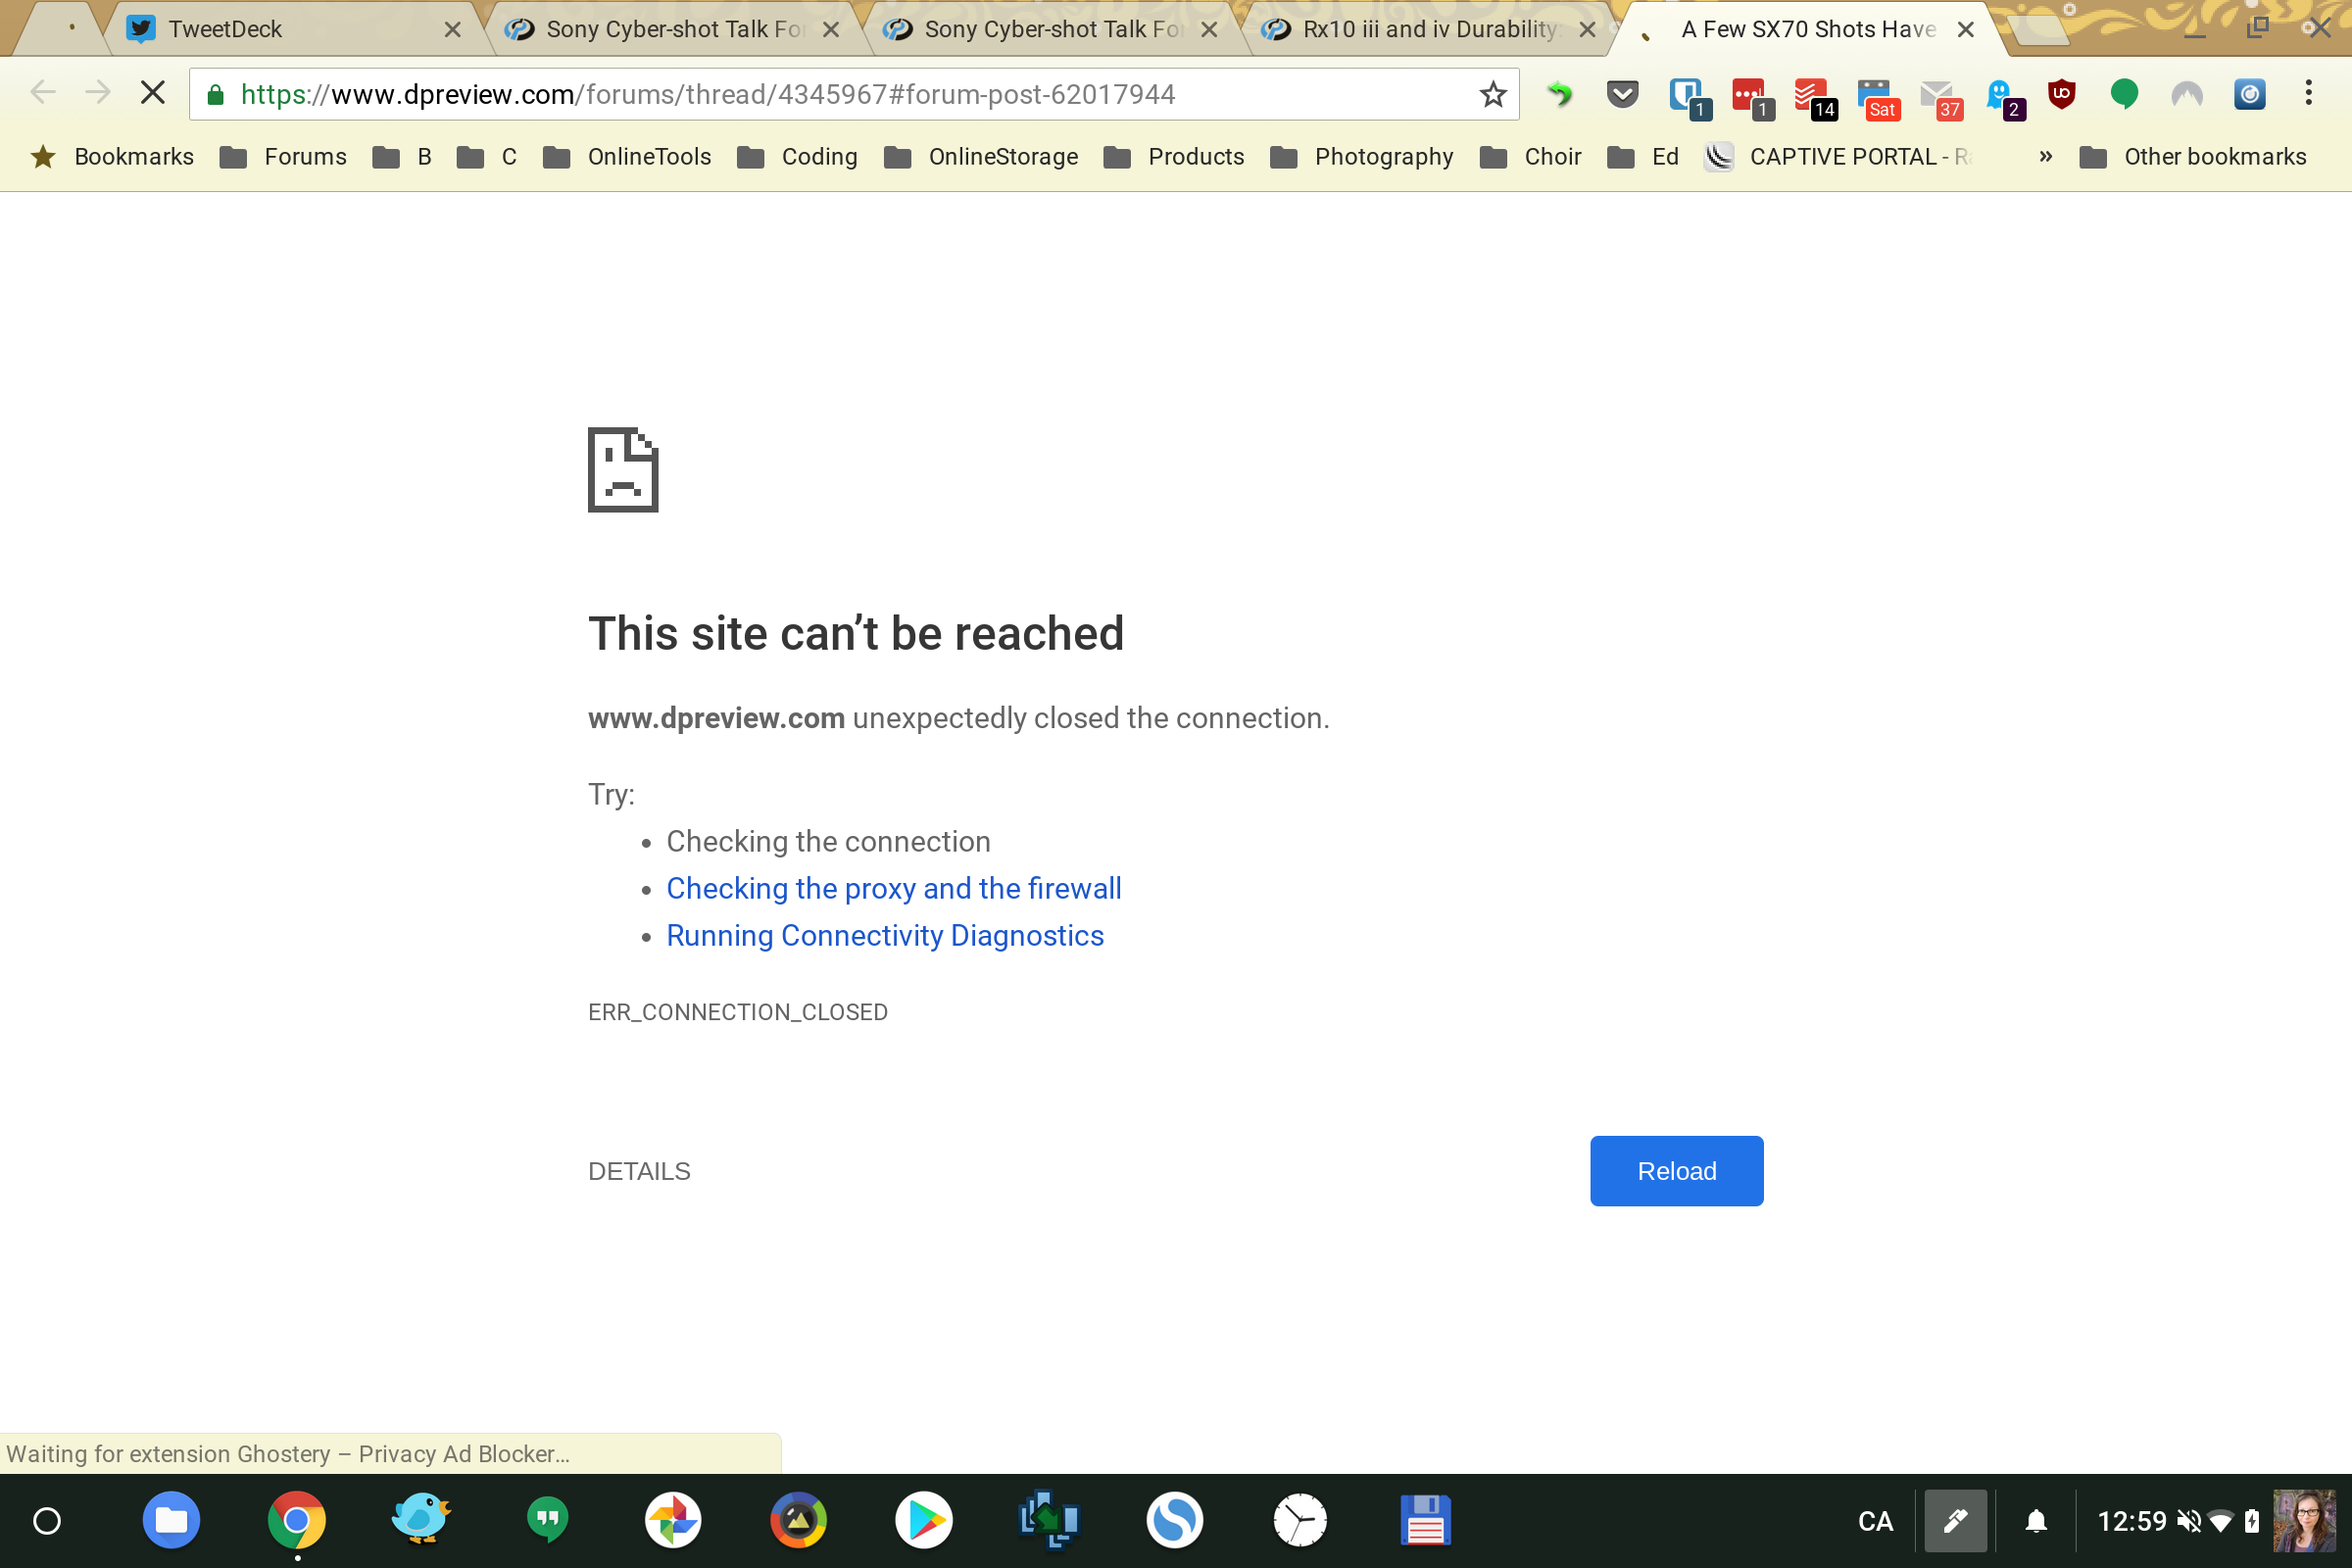The image size is (2352, 1568).
Task: Expand the DETAILS section
Action: 639,1171
